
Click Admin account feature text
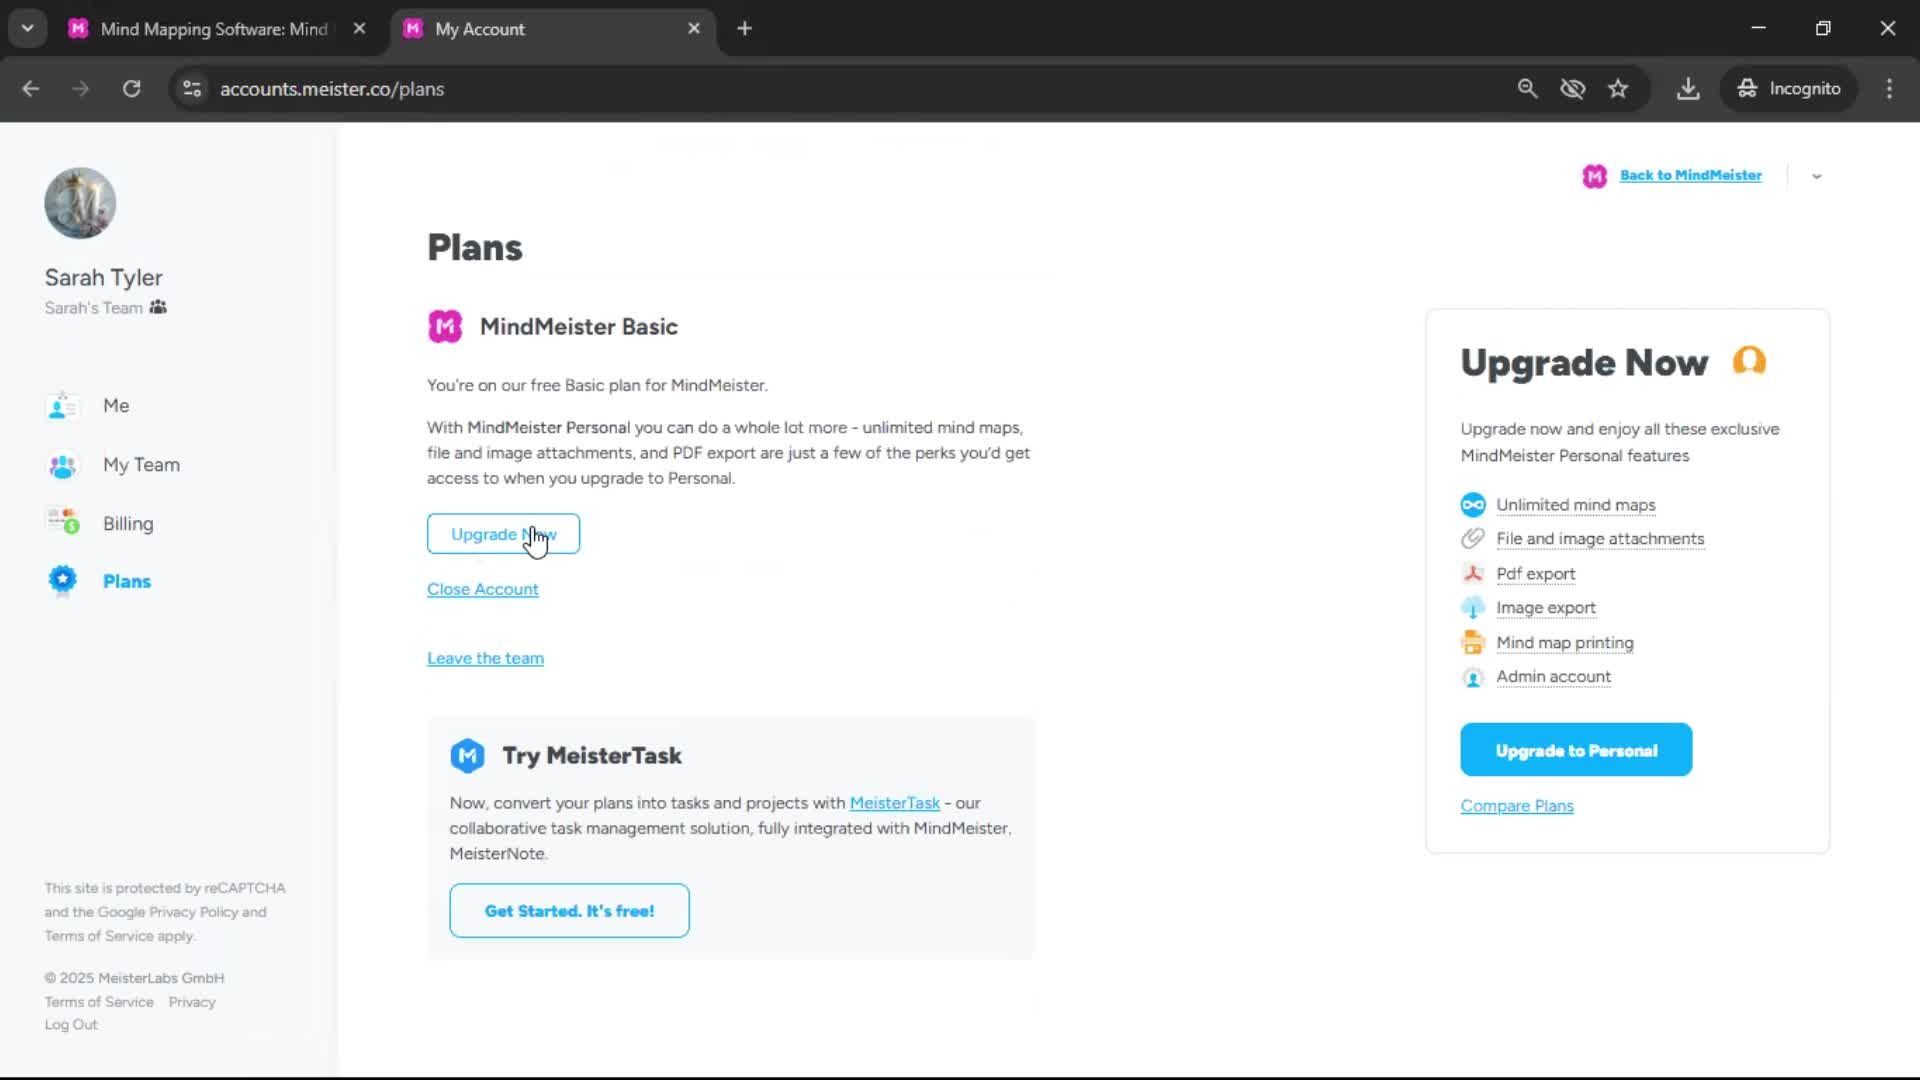click(1553, 677)
